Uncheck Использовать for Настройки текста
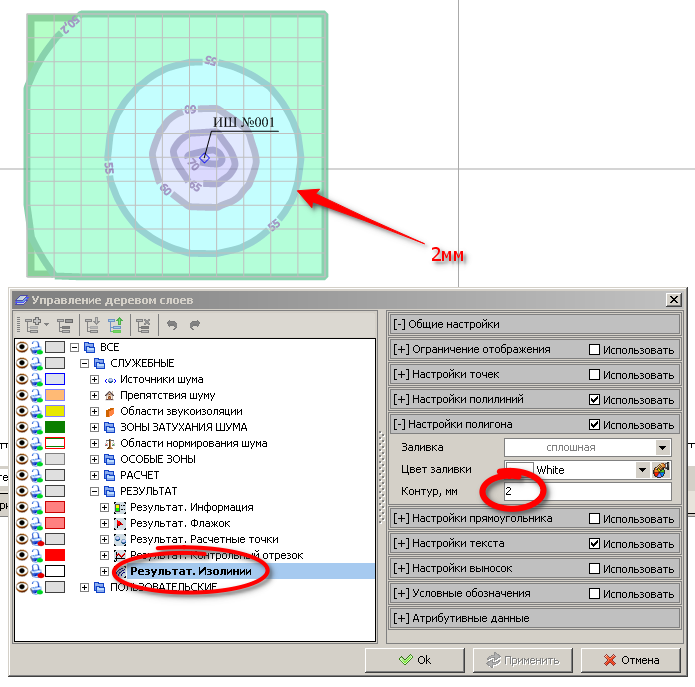 coord(595,543)
